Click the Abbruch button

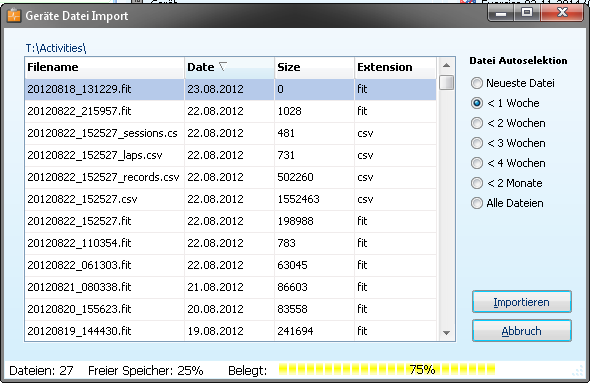tap(522, 331)
